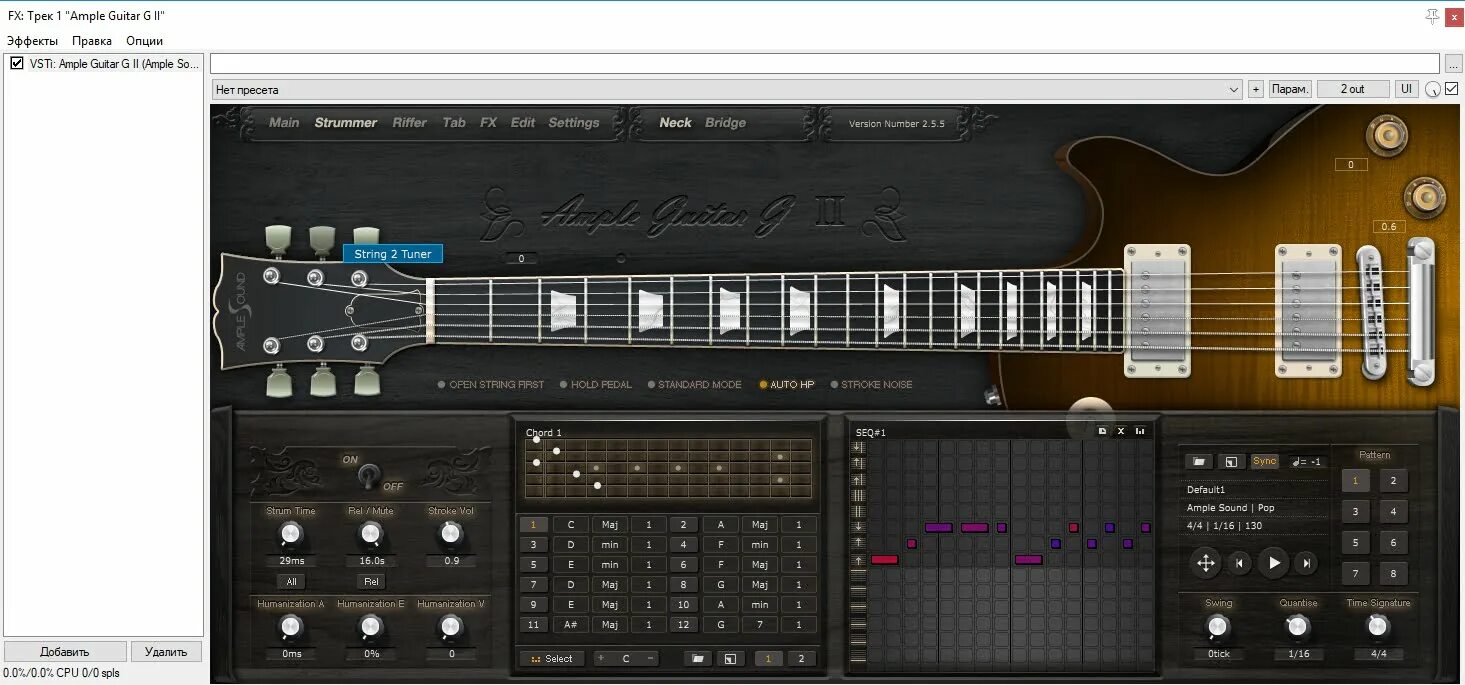Click the plus to transpose key up

coord(601,658)
